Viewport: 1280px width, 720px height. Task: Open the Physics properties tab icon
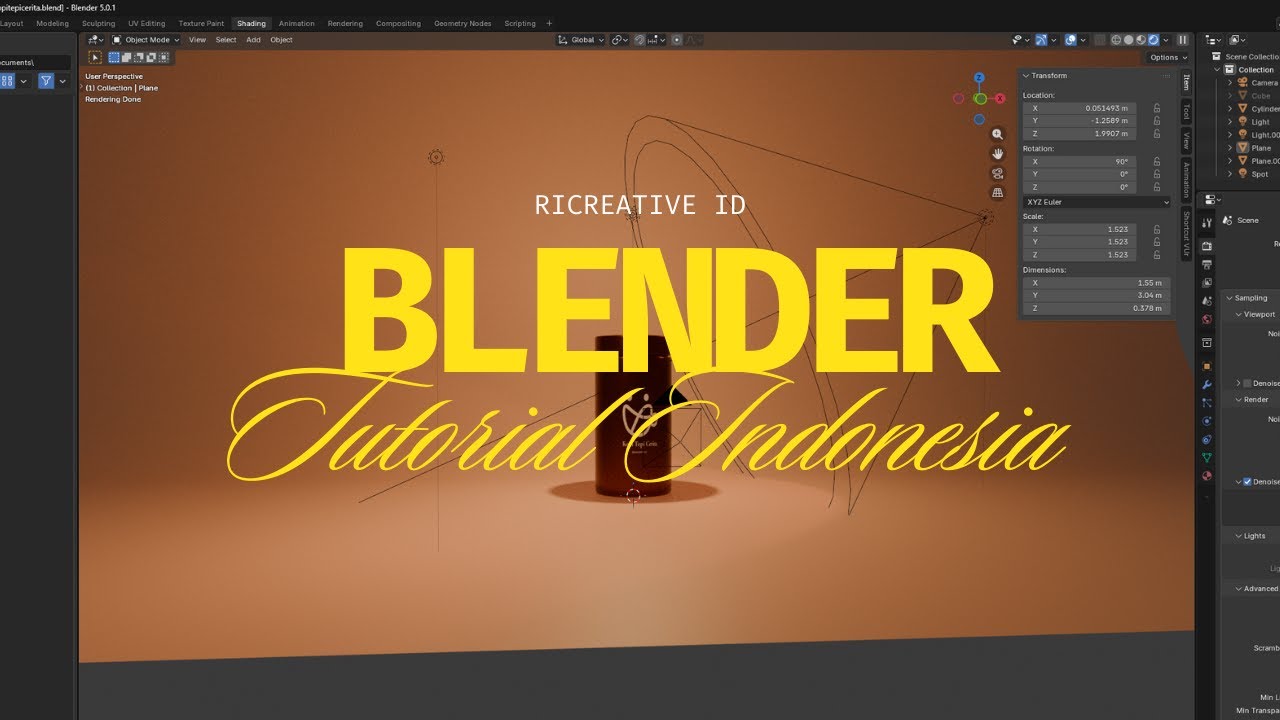point(1207,421)
